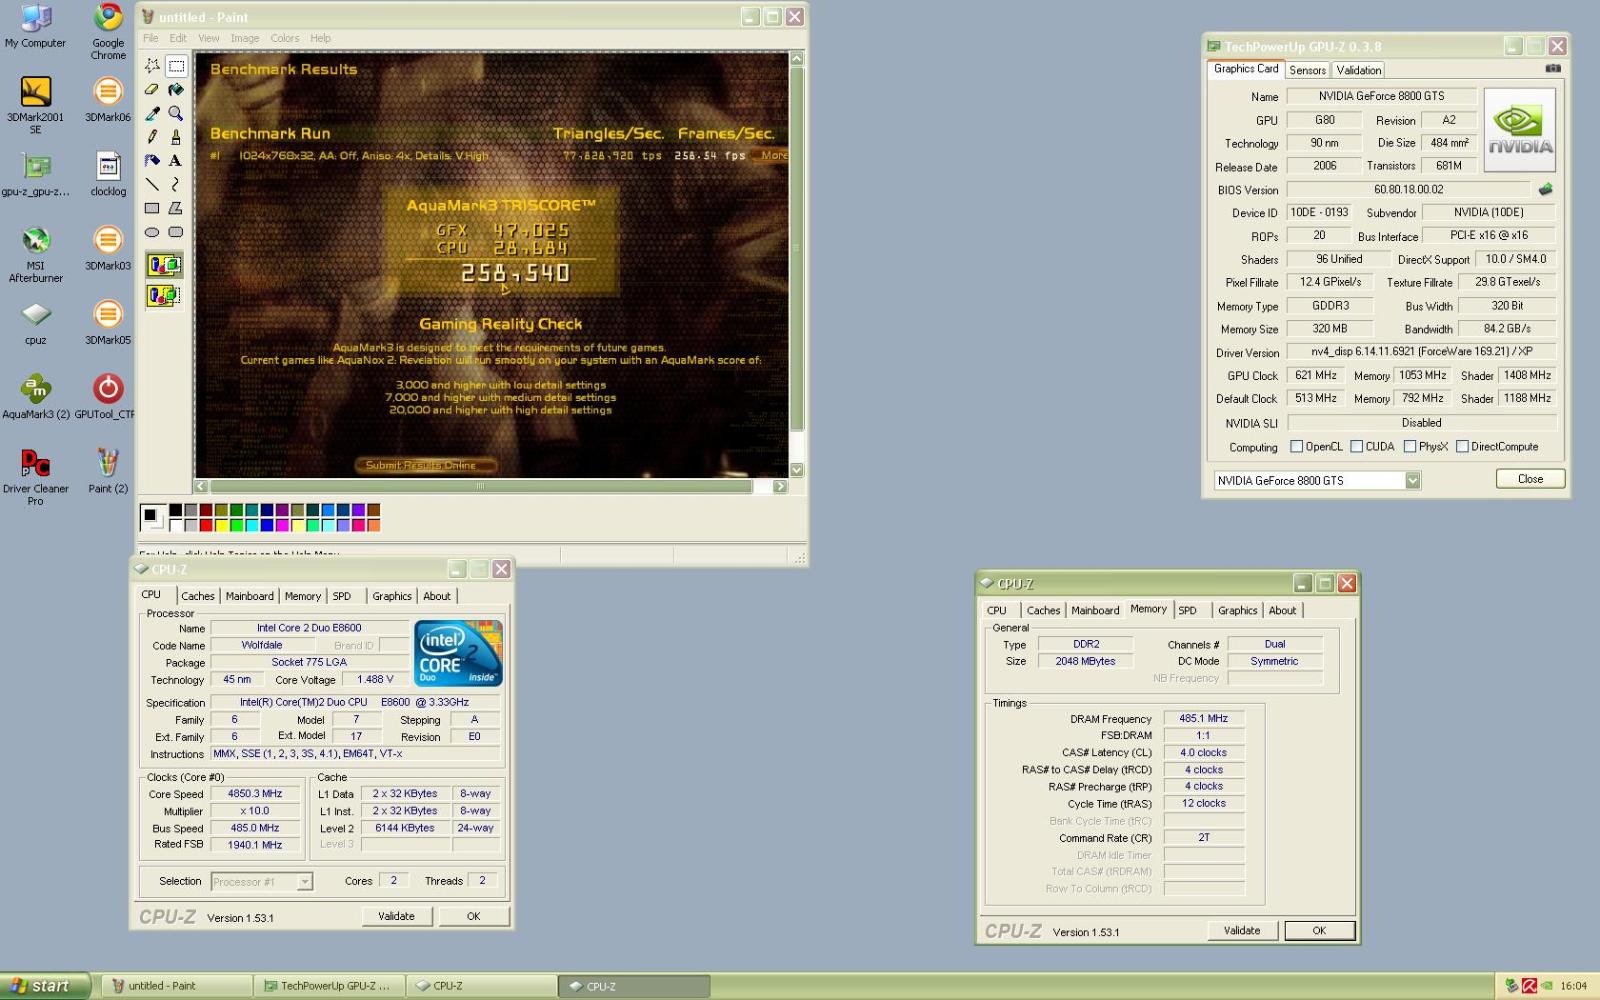Open the File menu in Paint
The image size is (1600, 1000).
point(150,38)
